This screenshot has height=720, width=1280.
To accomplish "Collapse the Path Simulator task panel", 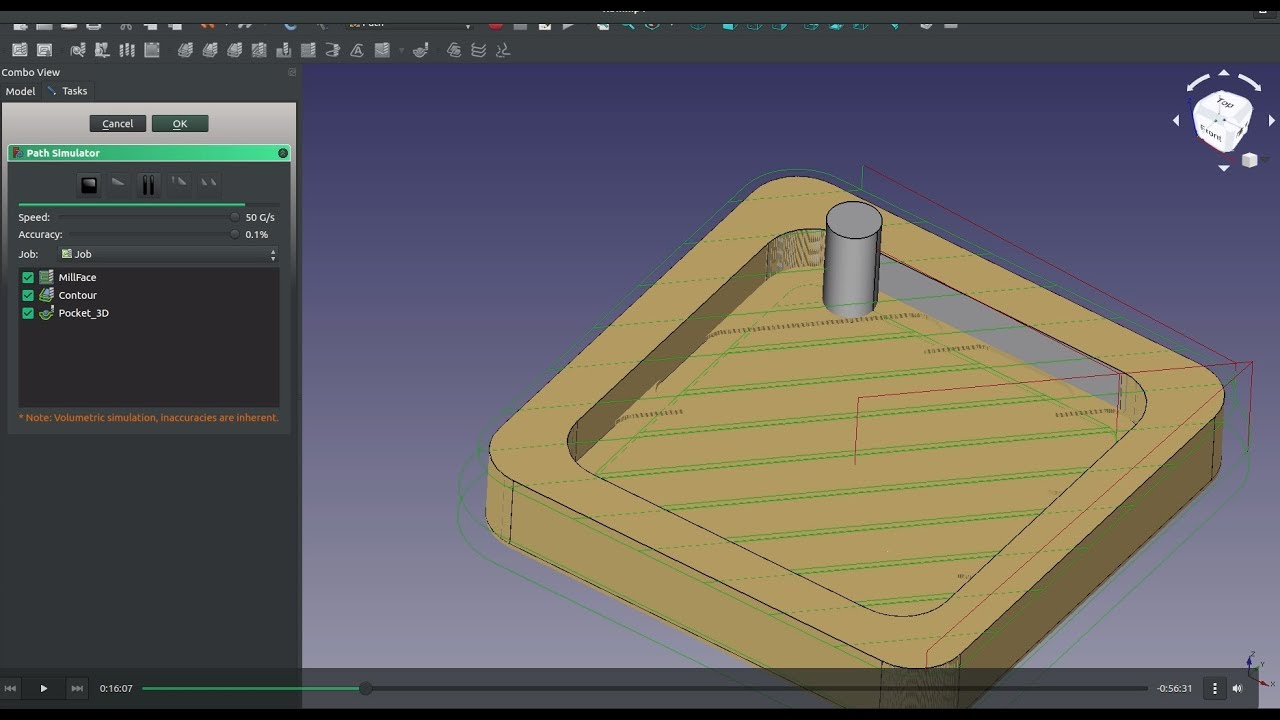I will [283, 153].
